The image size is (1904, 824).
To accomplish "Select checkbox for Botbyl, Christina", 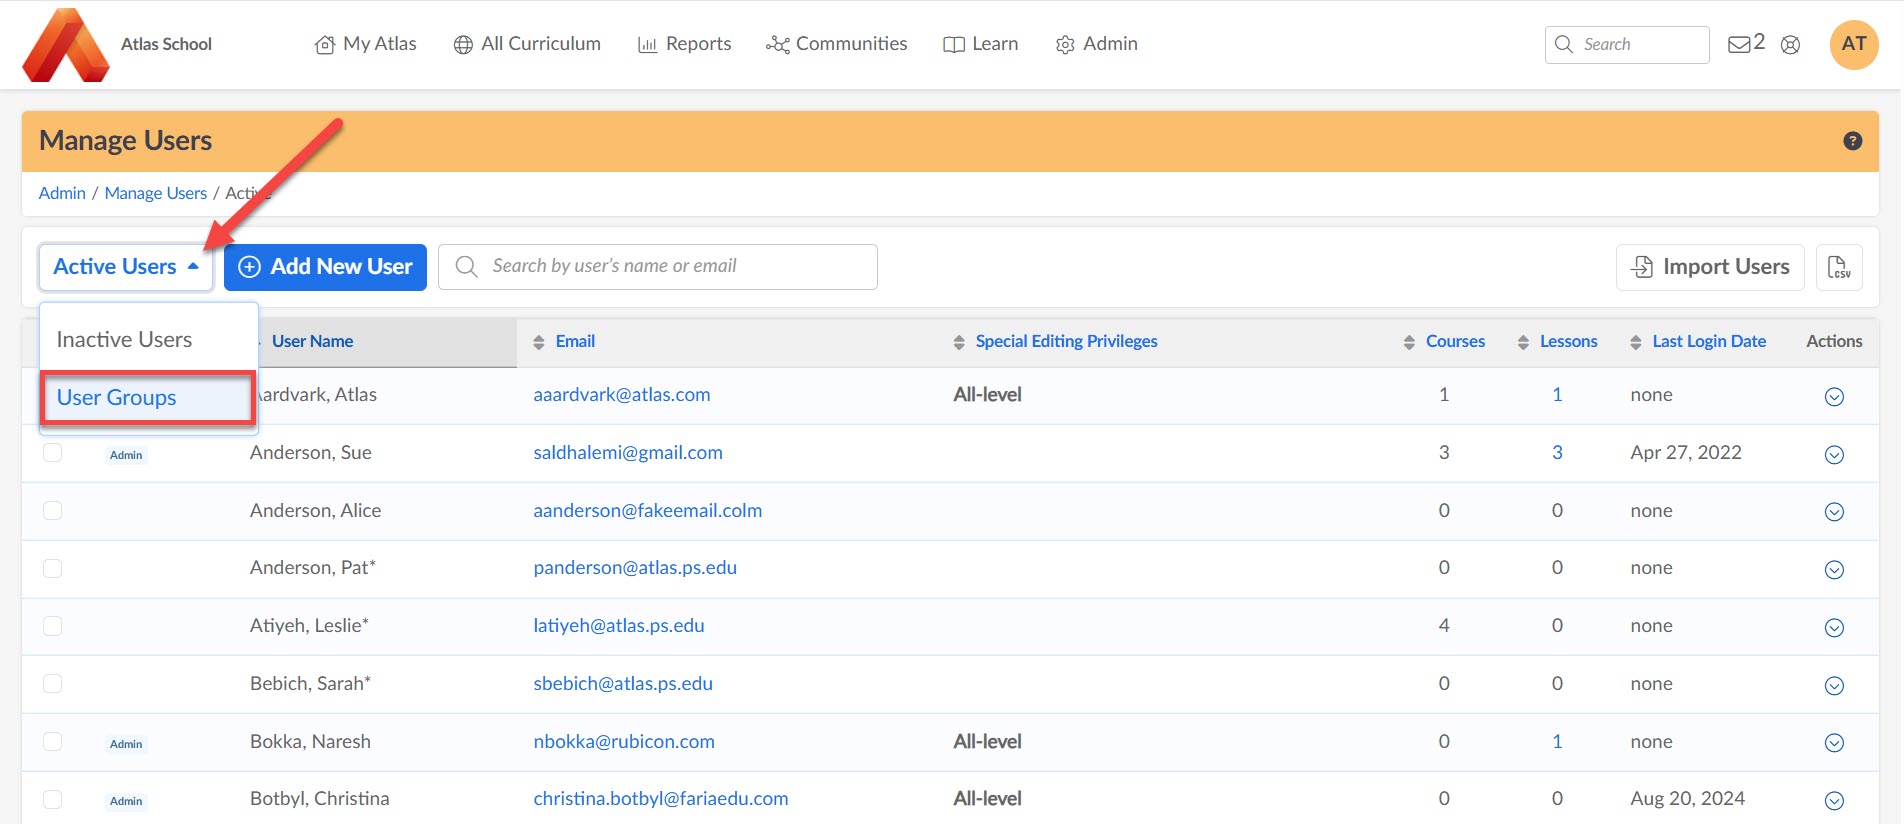I will [x=53, y=799].
